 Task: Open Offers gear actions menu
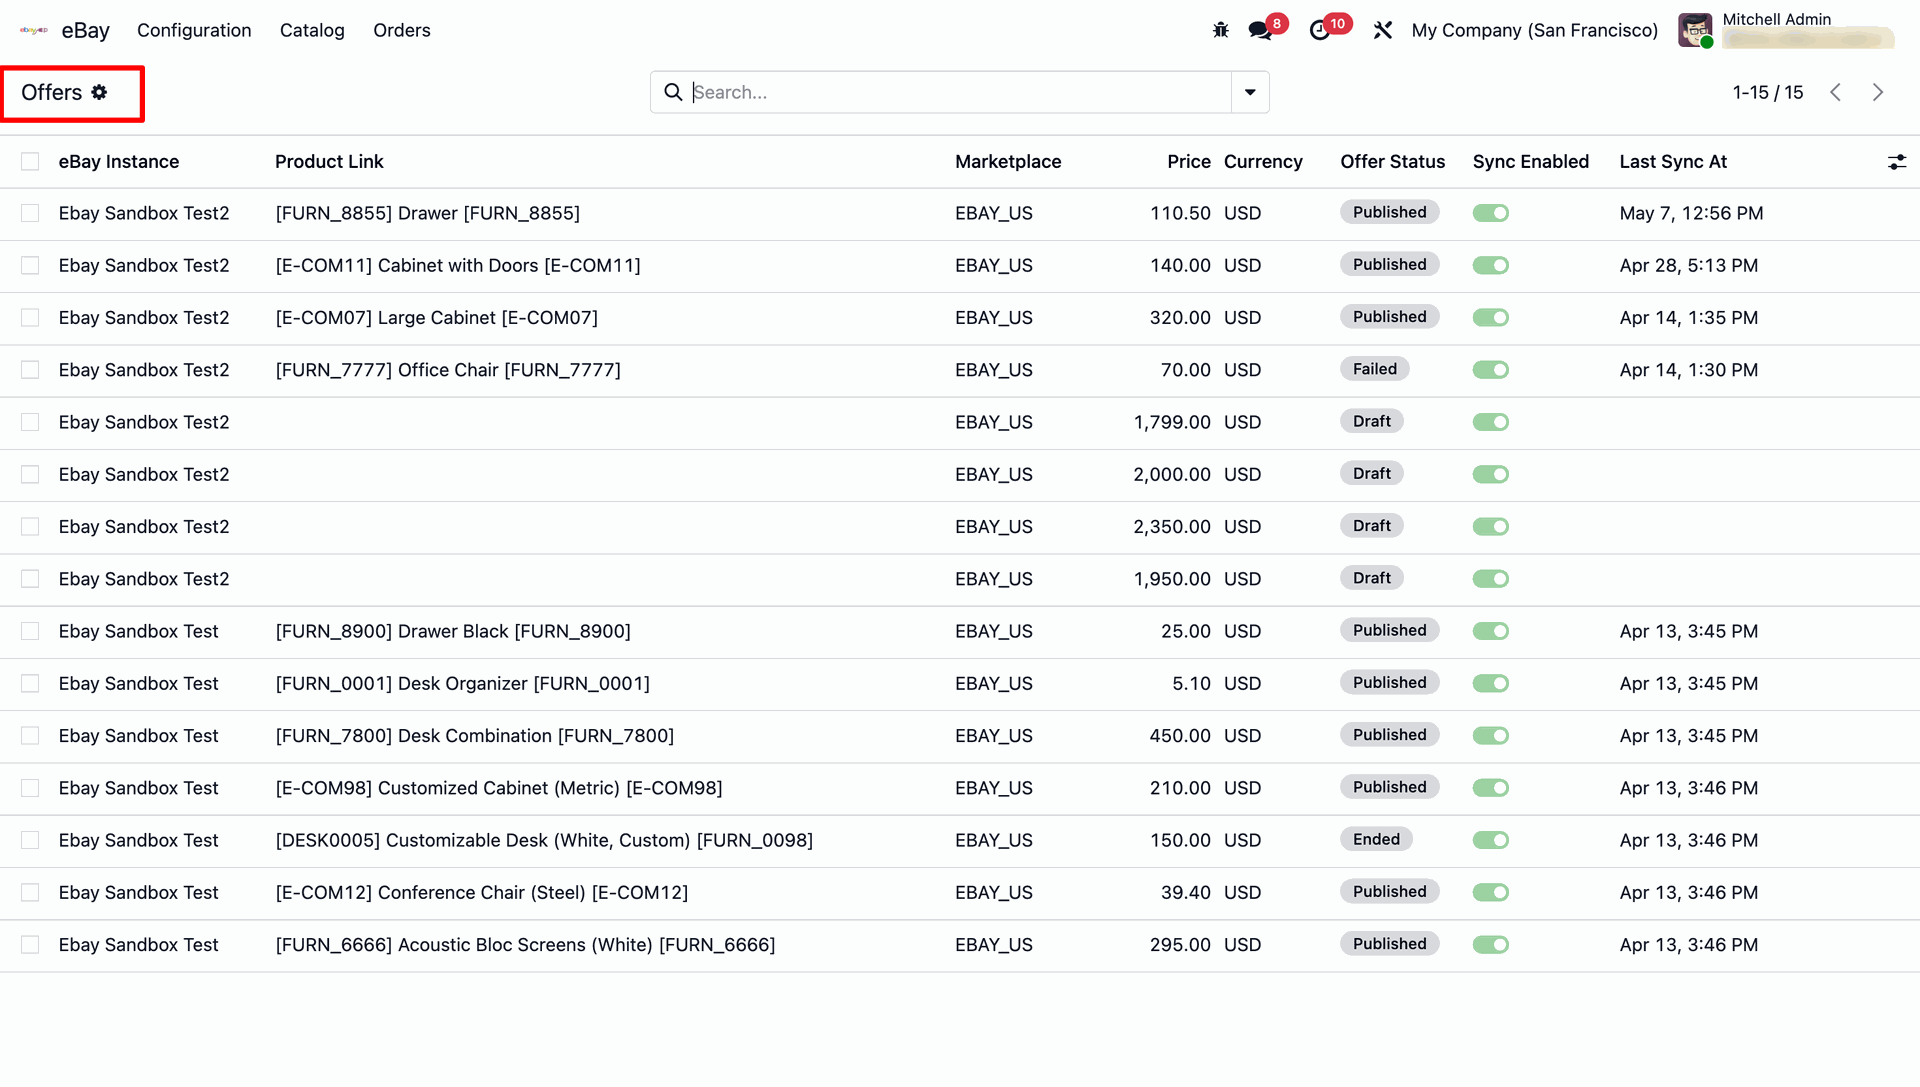tap(99, 92)
